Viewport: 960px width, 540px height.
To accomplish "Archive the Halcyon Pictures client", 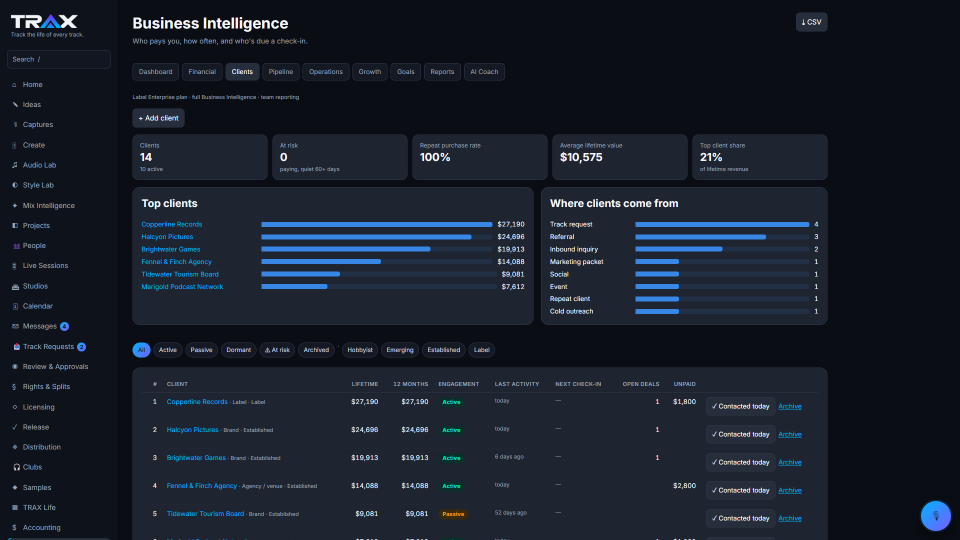I will click(x=790, y=435).
